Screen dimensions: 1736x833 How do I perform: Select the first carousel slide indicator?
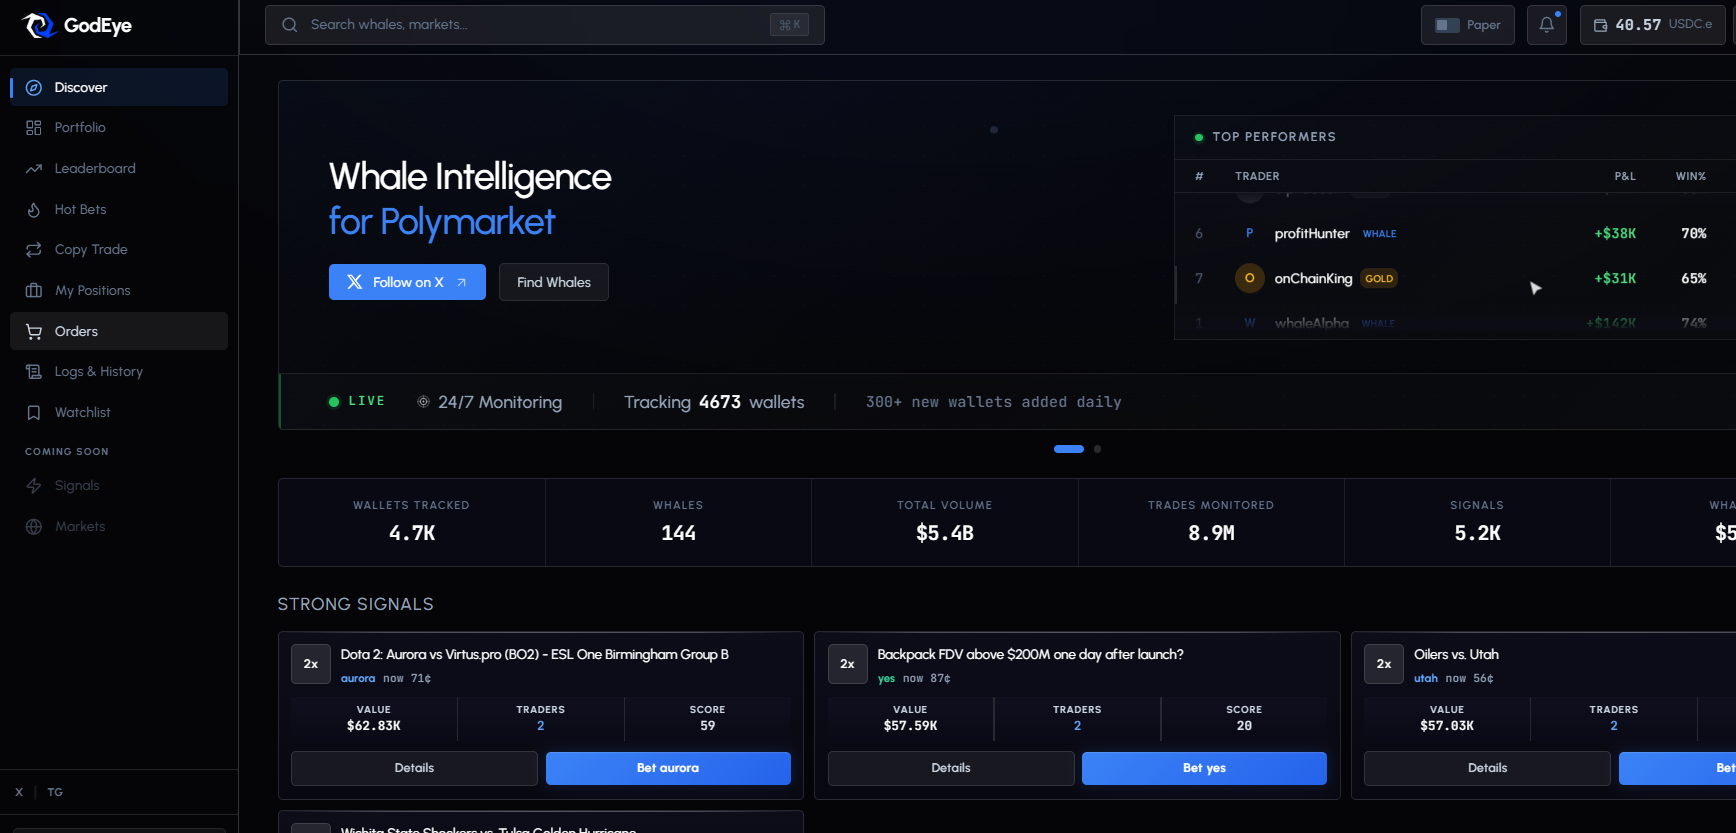click(1069, 449)
